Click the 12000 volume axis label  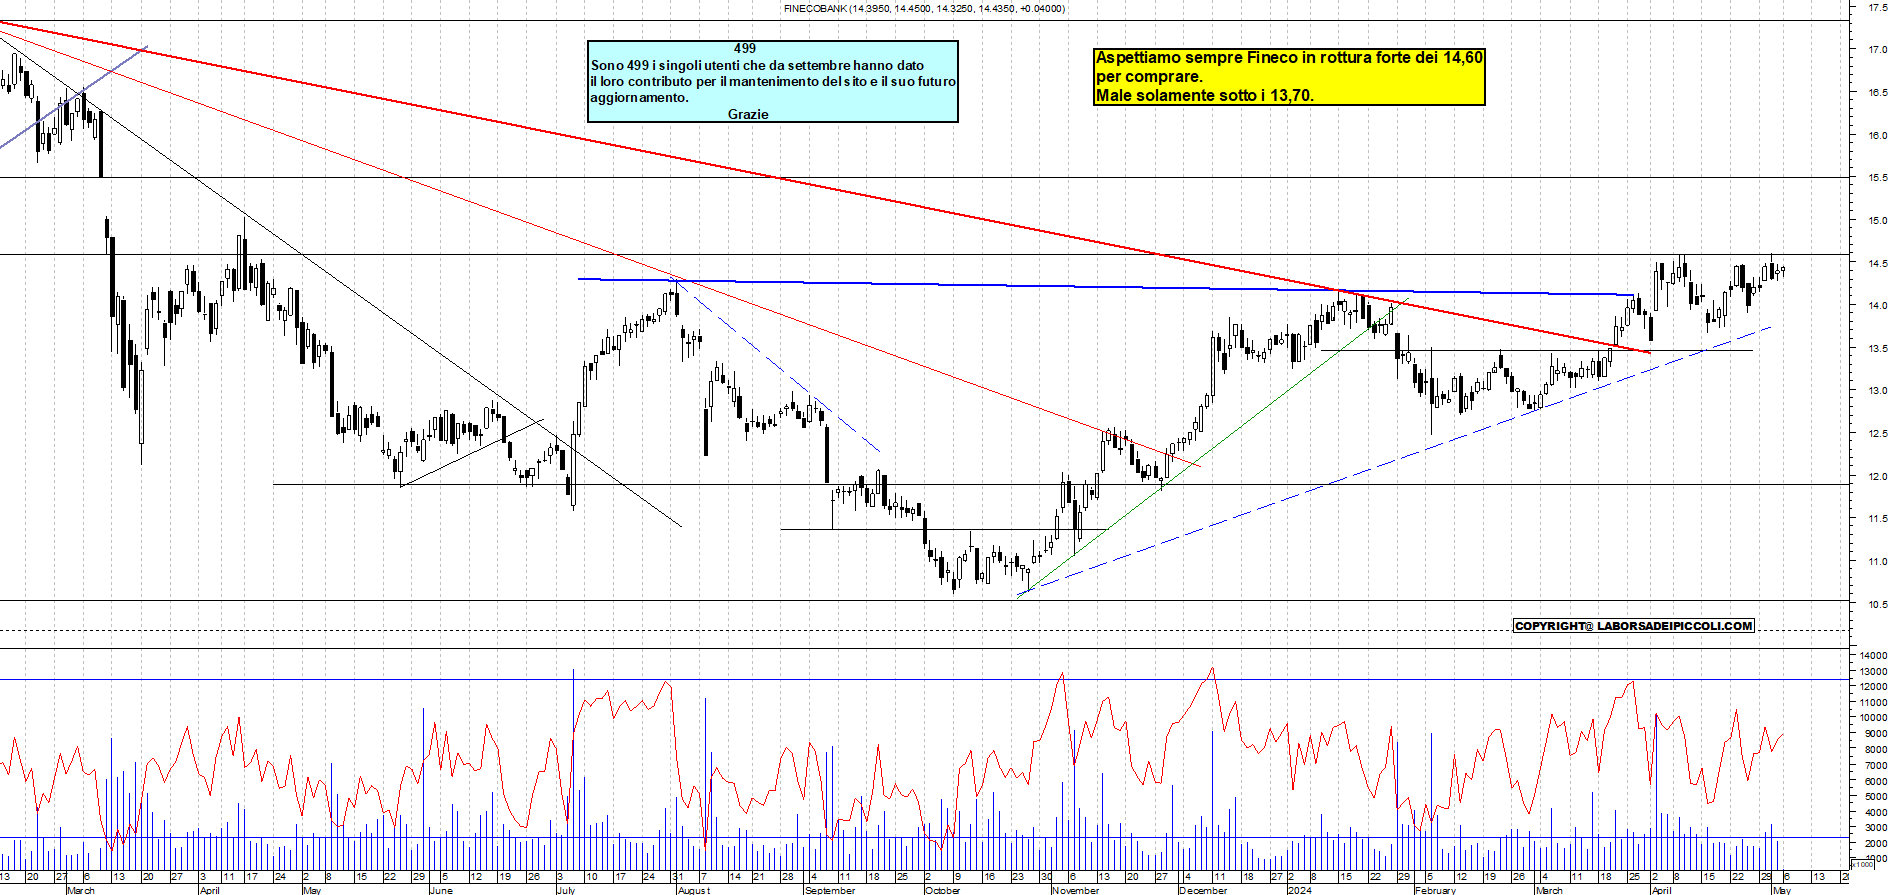point(1873,686)
